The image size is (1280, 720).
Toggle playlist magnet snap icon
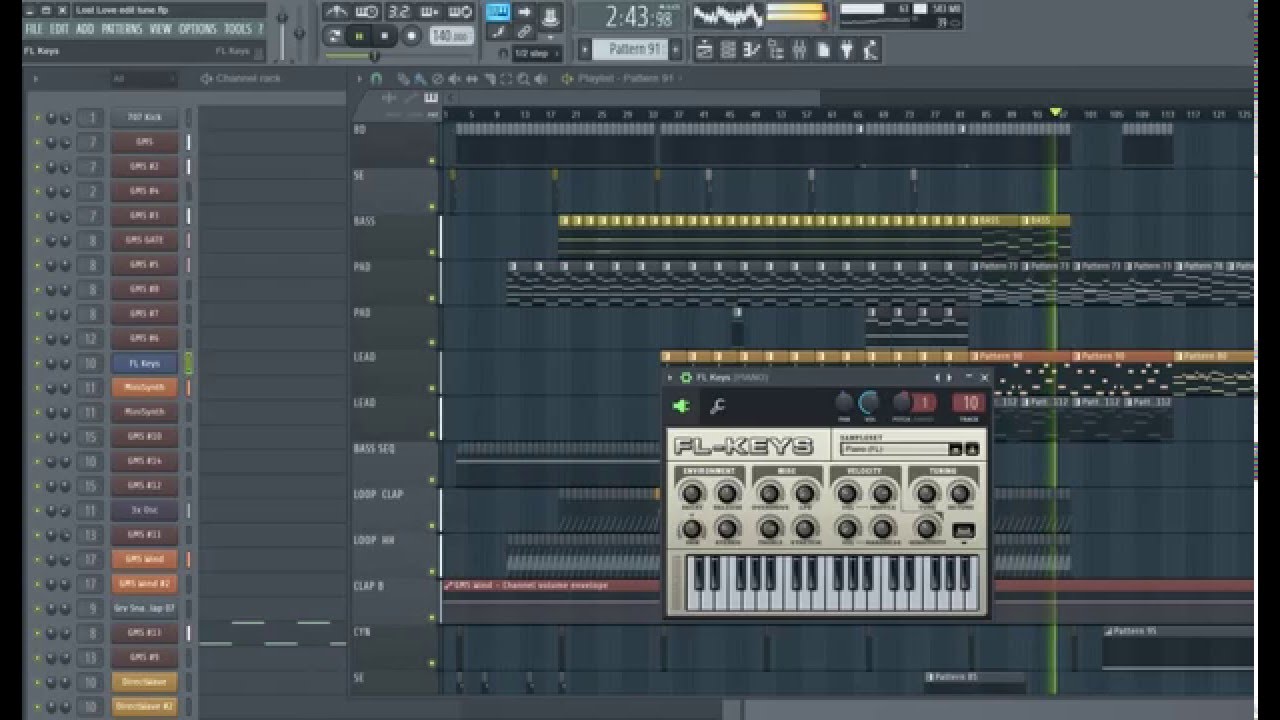[377, 78]
